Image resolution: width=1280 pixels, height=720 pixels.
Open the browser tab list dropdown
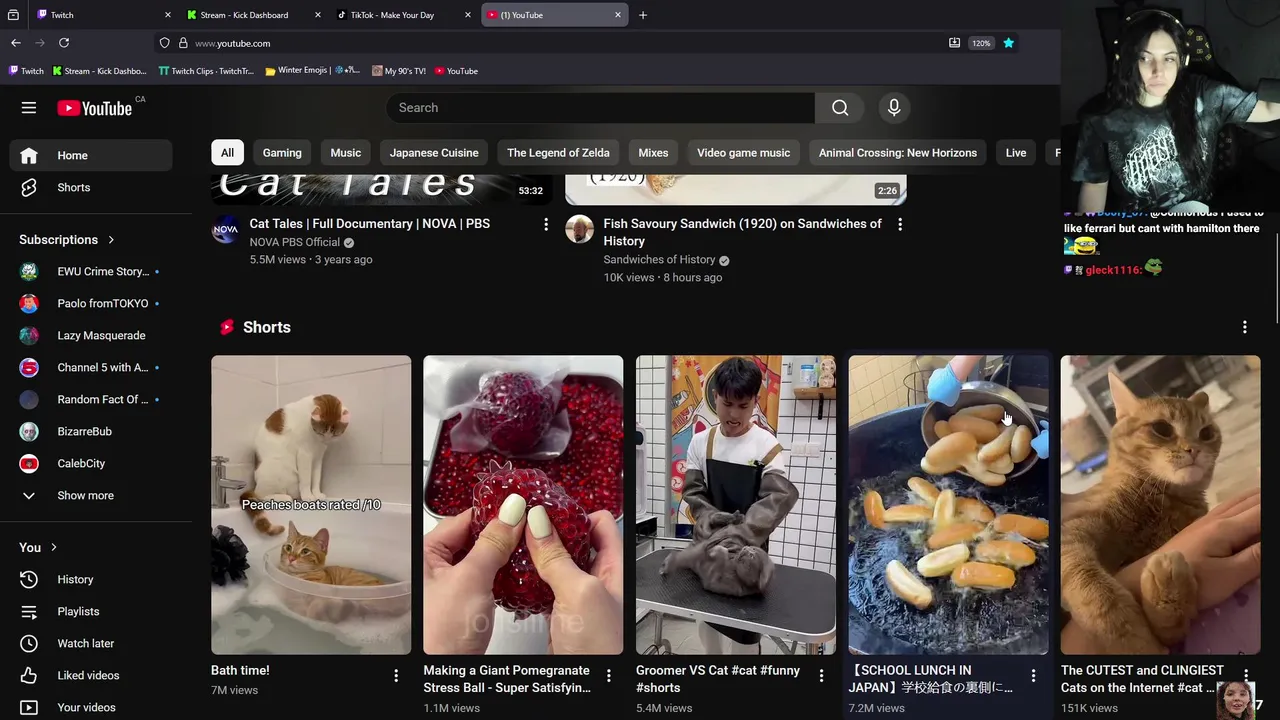pyautogui.click(x=13, y=15)
